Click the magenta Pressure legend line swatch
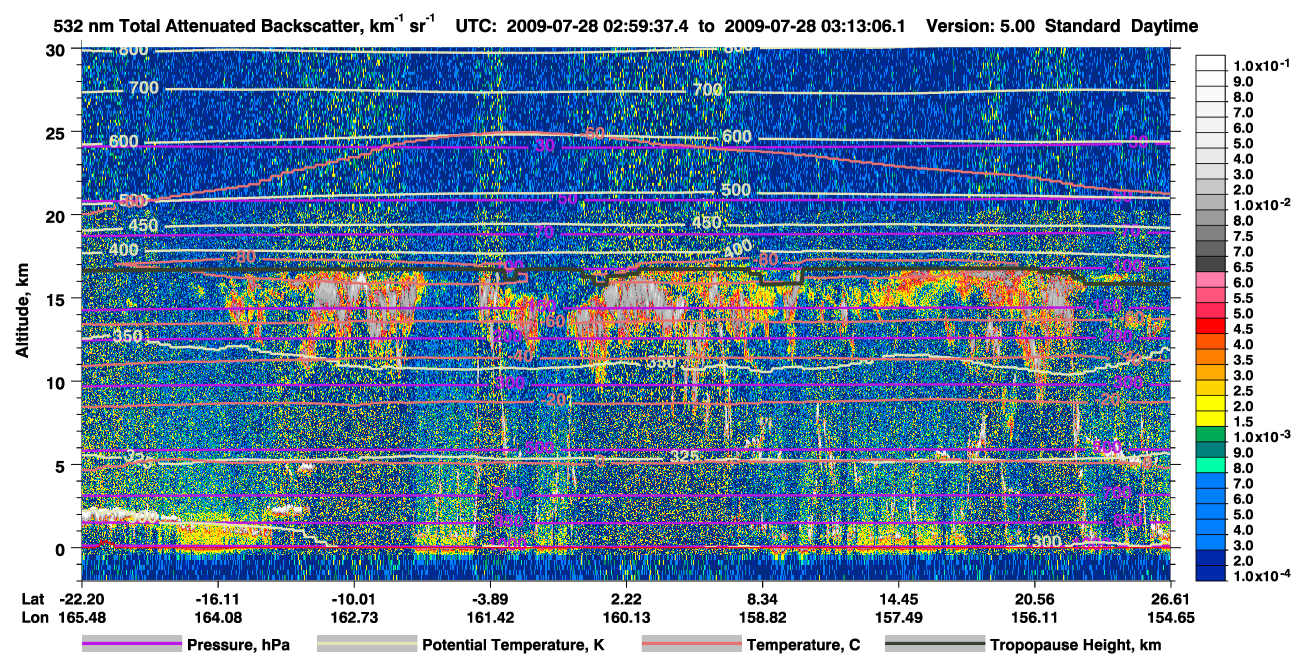This screenshot has height=667, width=1300. pos(131,645)
